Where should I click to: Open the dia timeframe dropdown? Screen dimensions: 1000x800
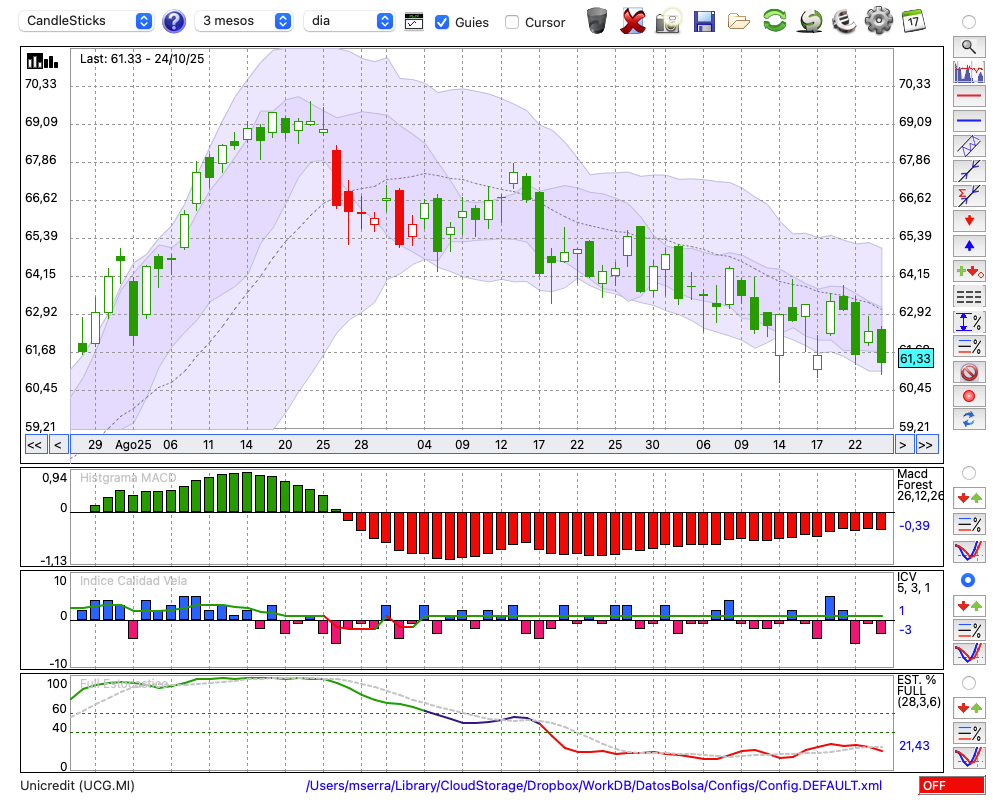tap(348, 21)
